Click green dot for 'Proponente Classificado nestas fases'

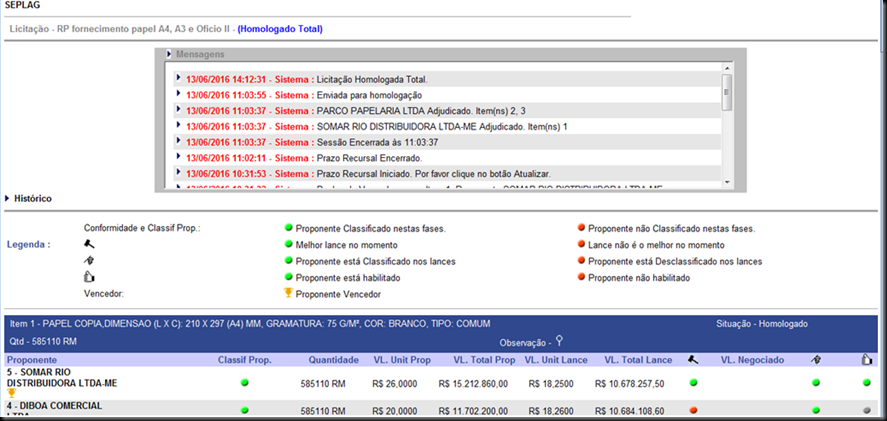289,229
